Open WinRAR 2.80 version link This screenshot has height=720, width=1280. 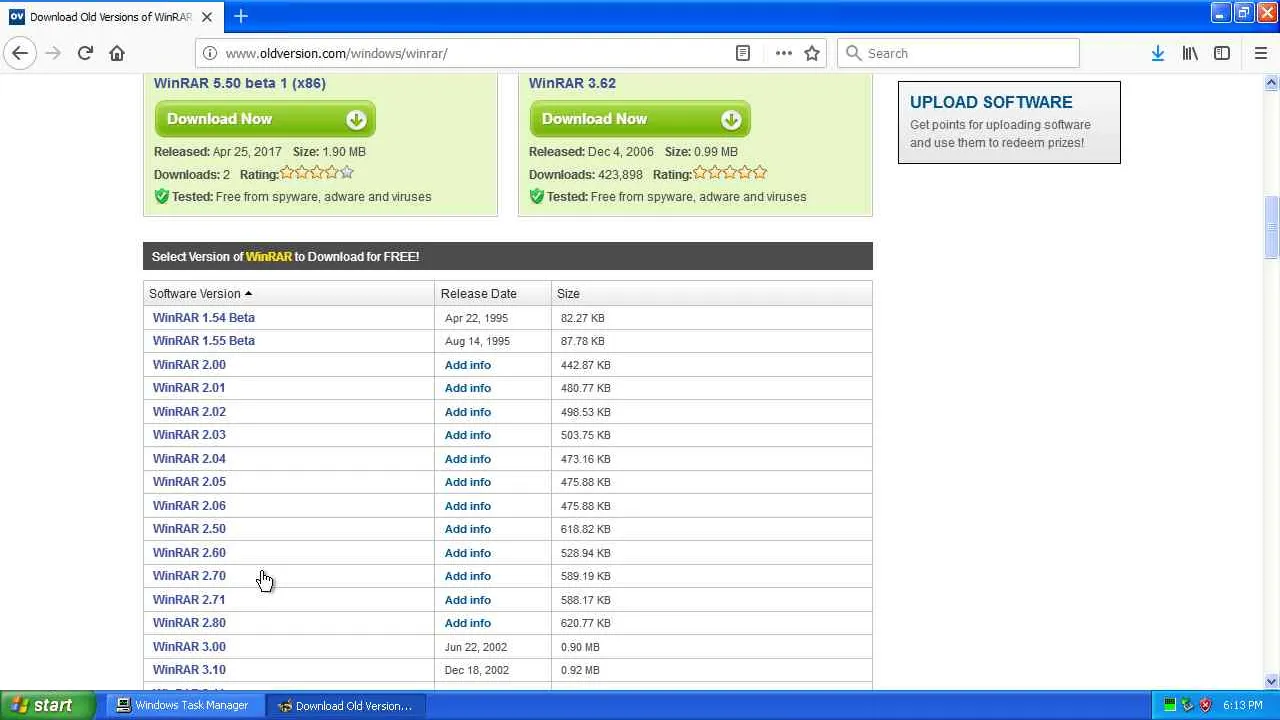pos(189,623)
